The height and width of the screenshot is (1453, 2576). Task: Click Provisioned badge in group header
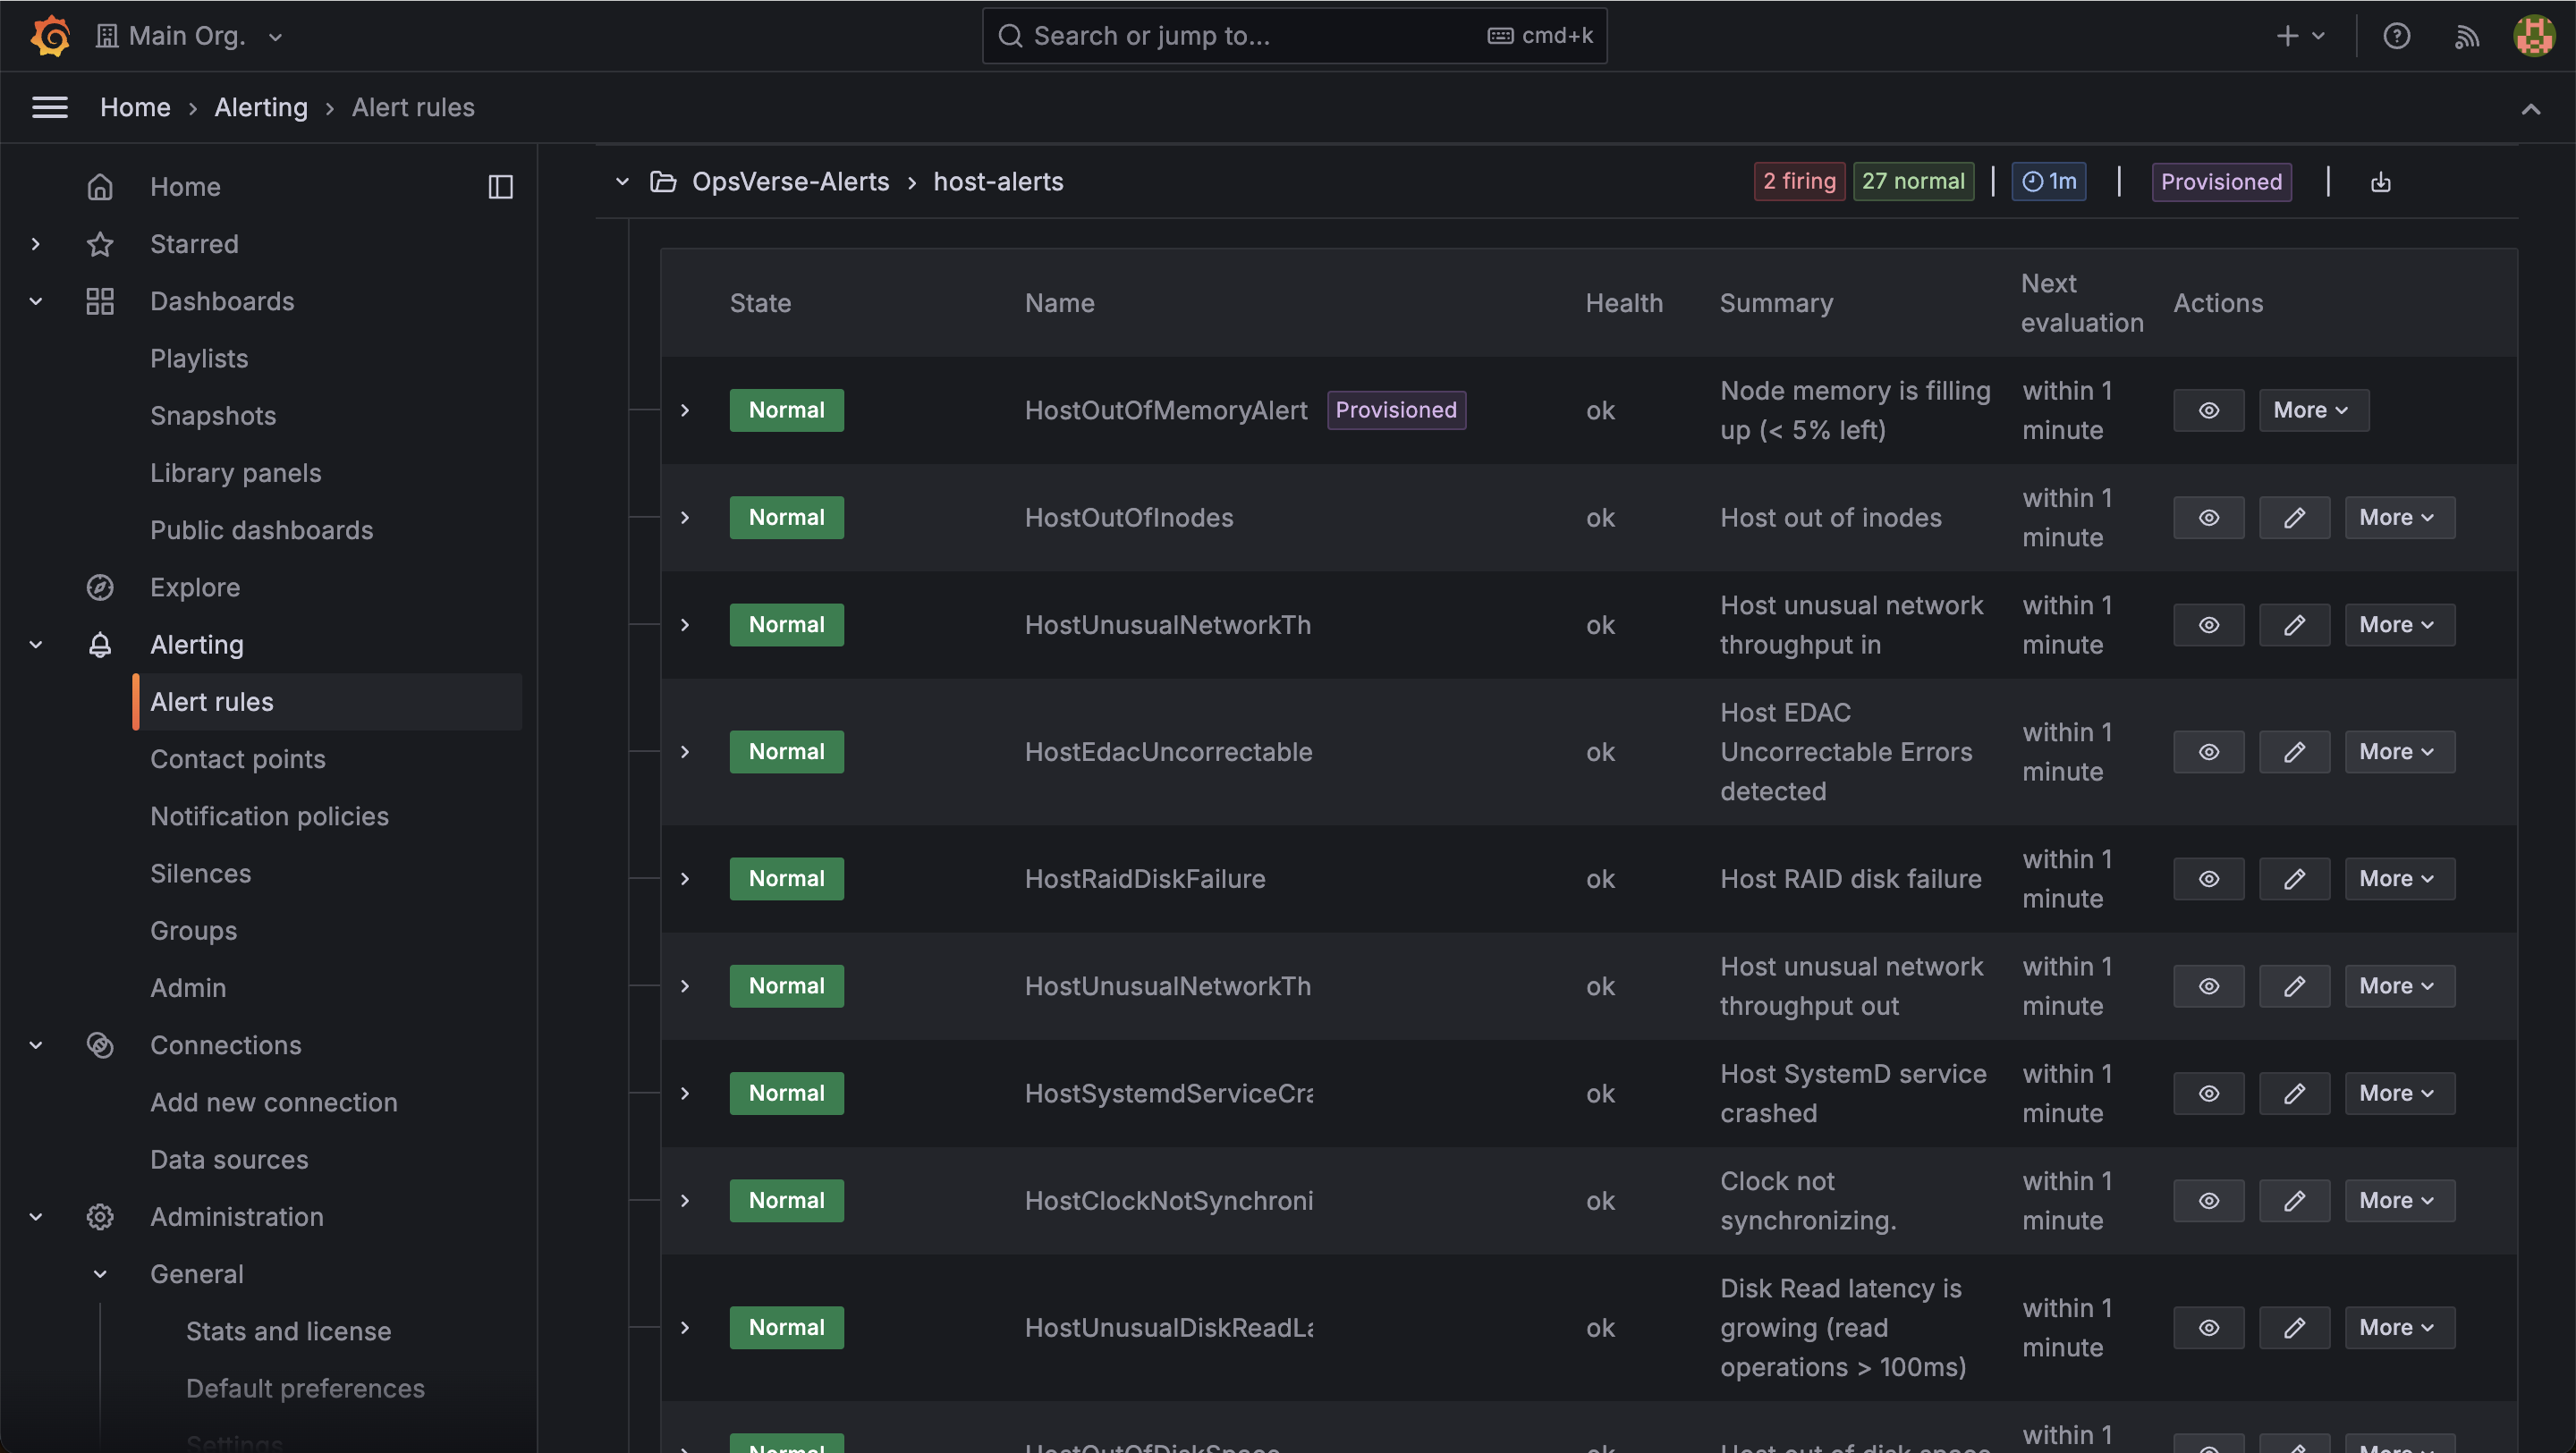2221,182
